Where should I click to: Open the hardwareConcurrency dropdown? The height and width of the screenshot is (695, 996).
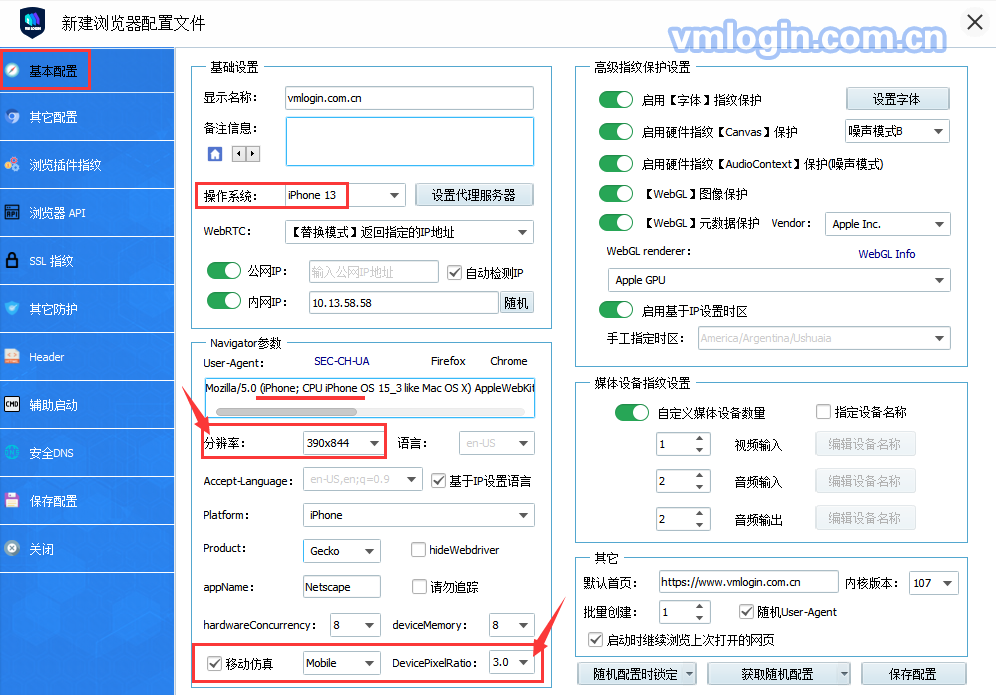[x=355, y=625]
